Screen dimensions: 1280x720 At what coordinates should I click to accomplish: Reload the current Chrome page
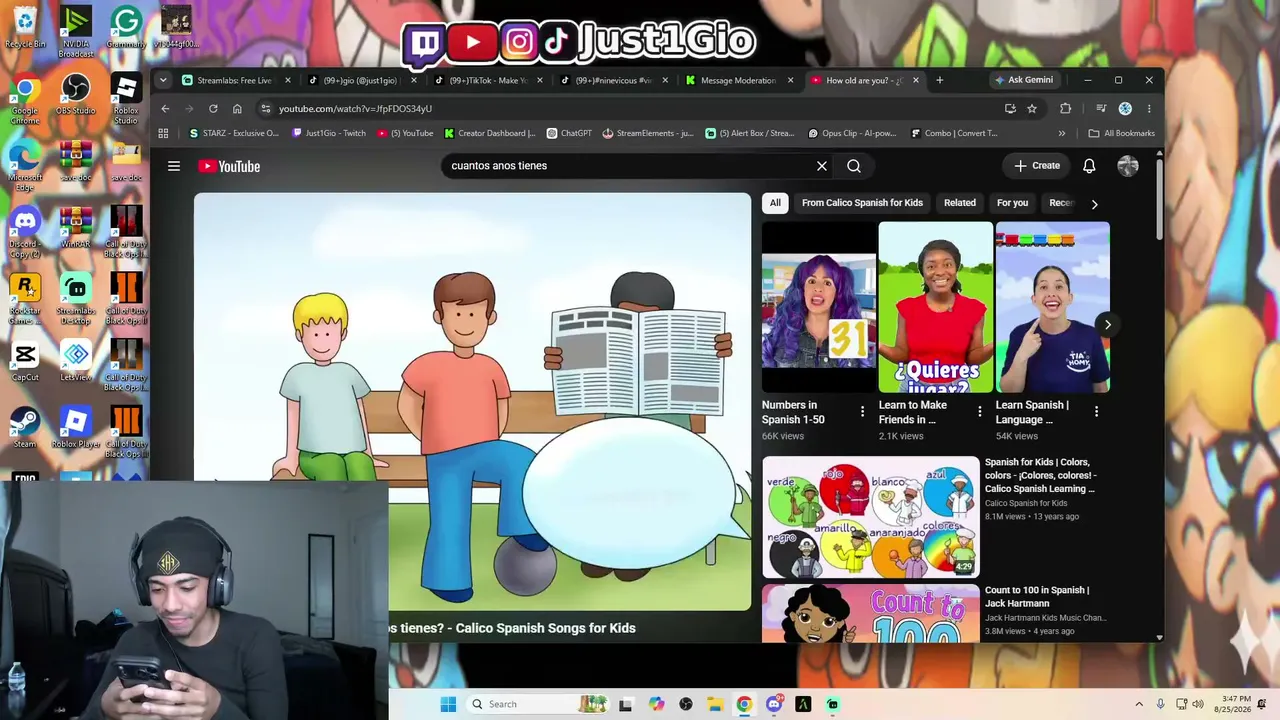click(x=213, y=108)
